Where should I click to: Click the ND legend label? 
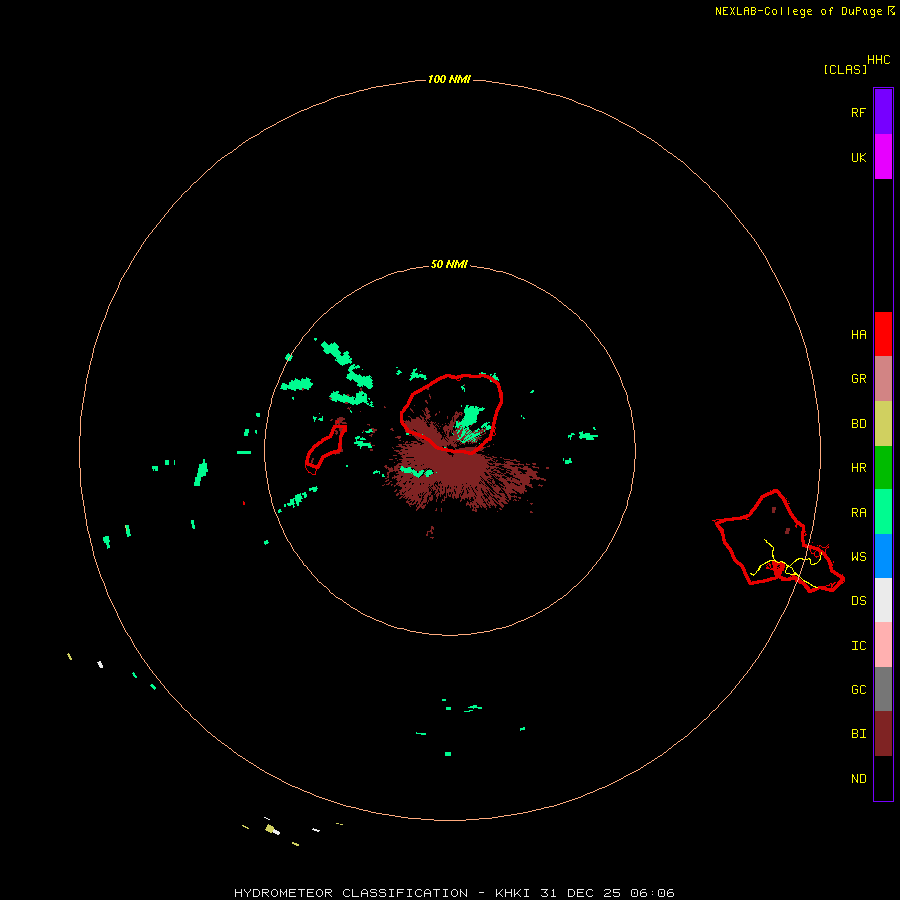coord(858,779)
